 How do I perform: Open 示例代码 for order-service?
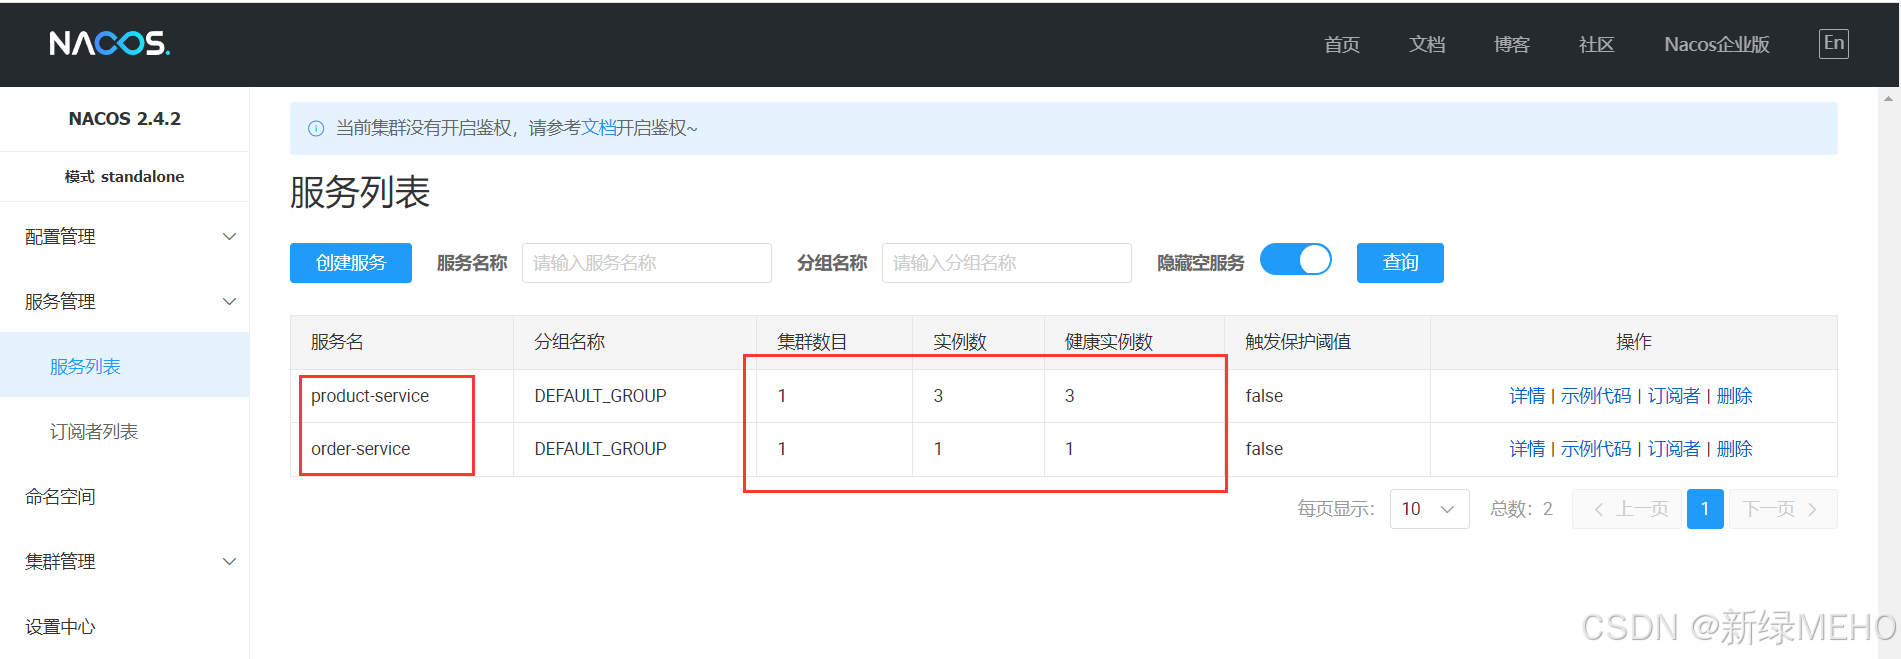click(x=1596, y=449)
